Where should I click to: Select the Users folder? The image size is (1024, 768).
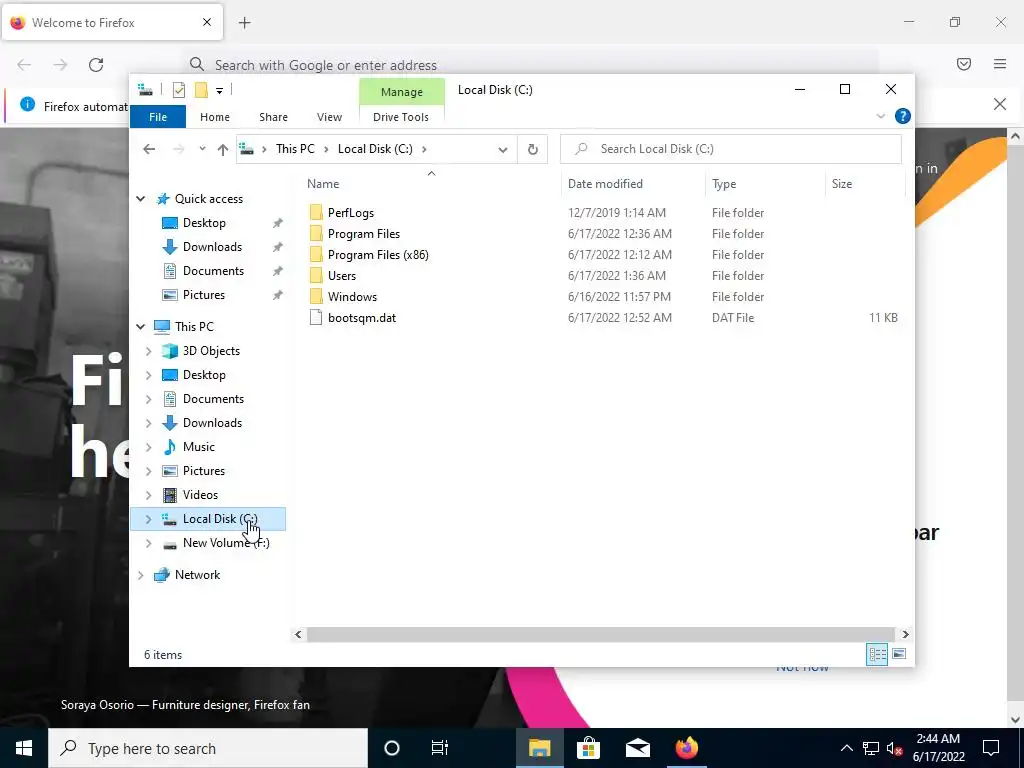[x=342, y=276]
